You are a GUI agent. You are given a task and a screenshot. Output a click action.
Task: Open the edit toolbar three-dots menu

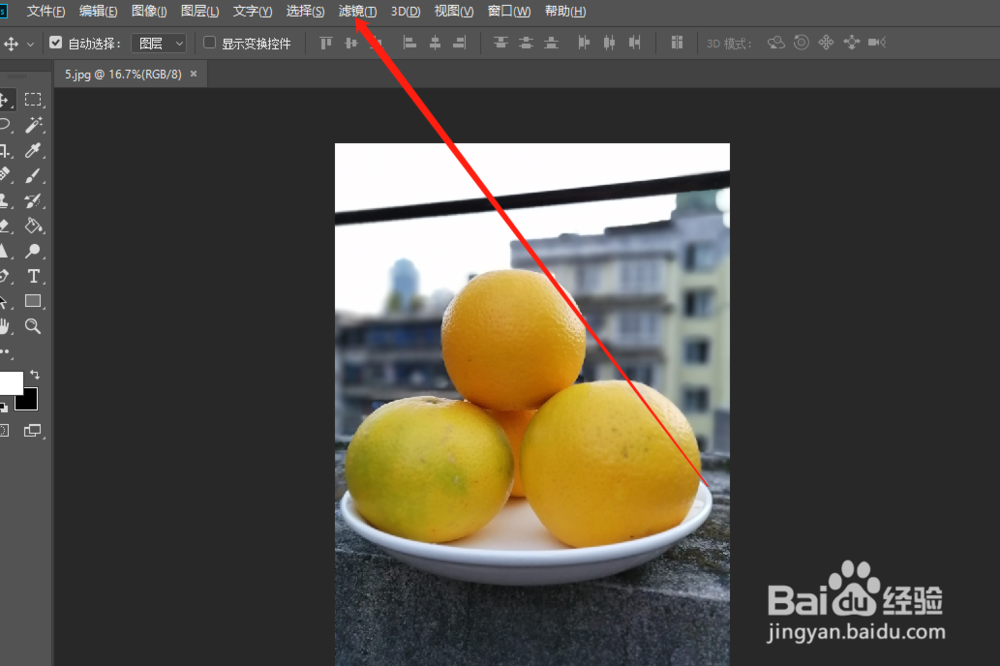coord(6,352)
